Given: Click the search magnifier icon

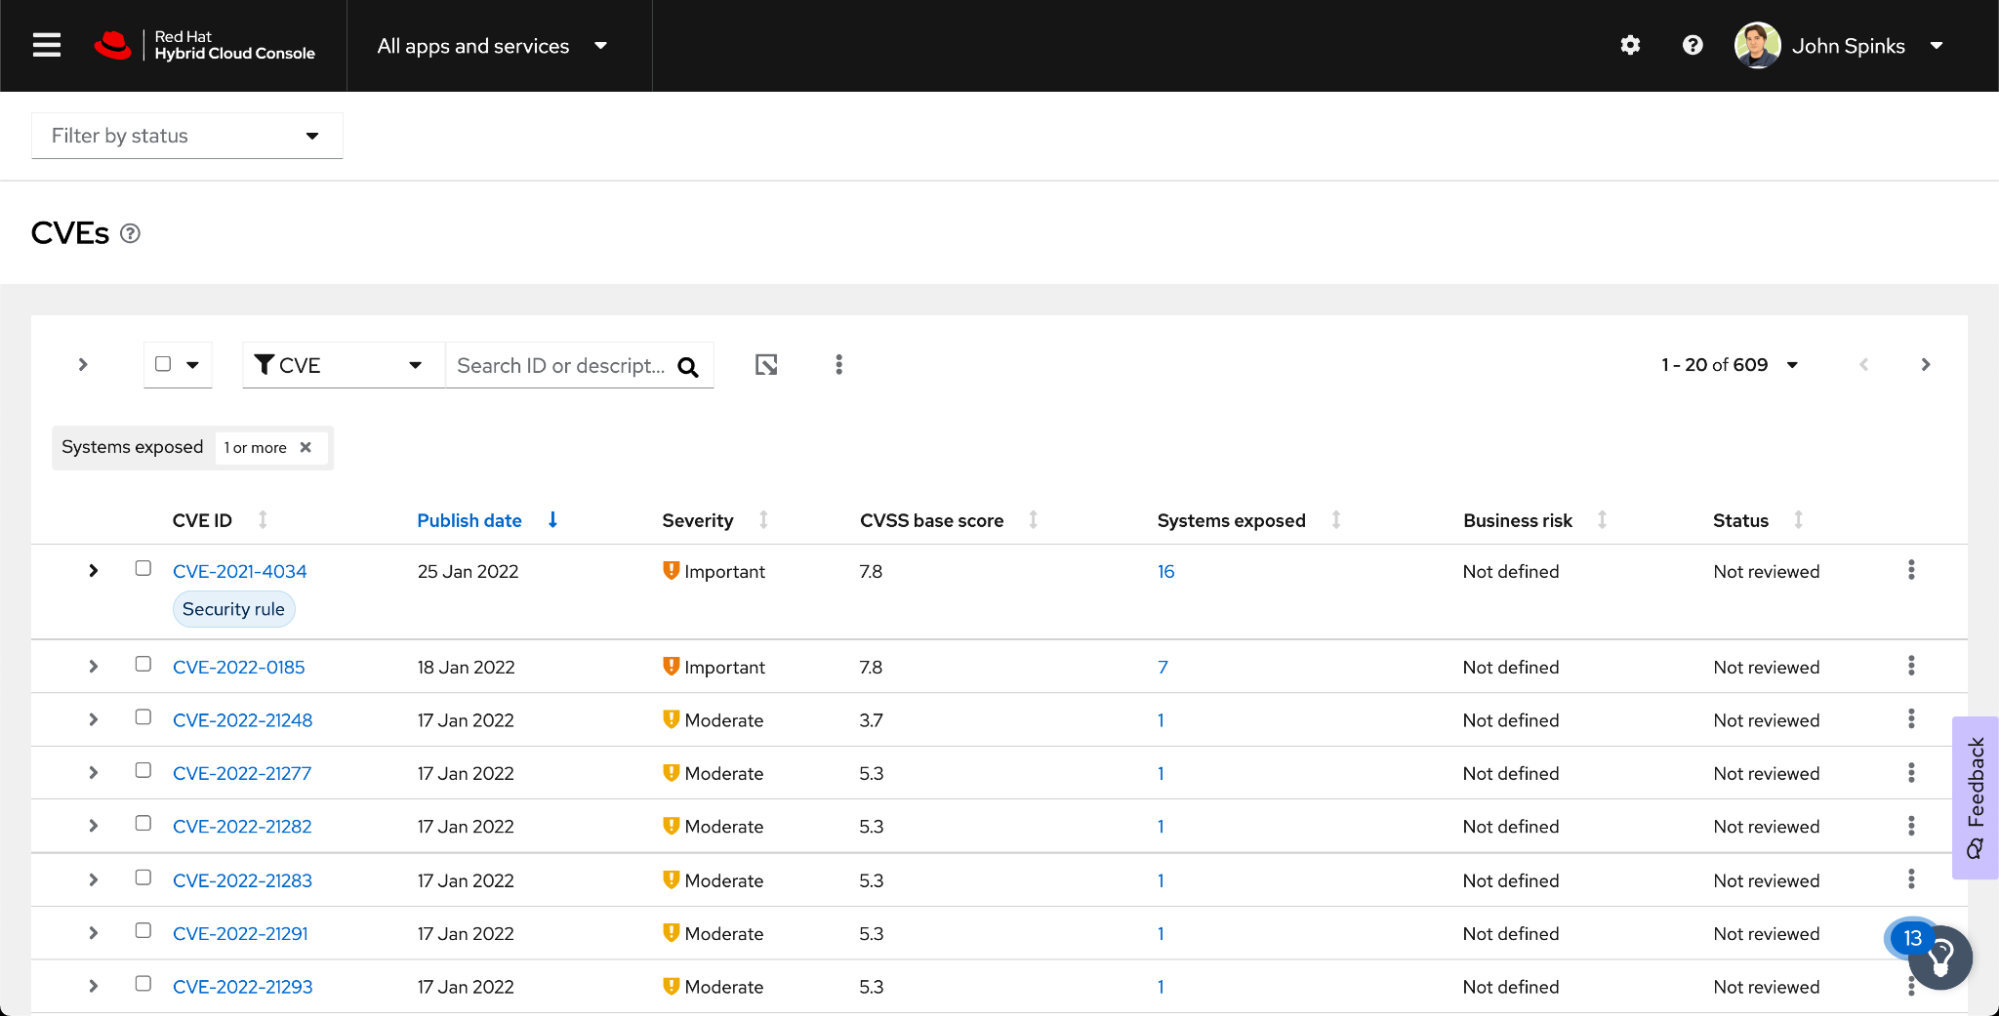Looking at the screenshot, I should click(x=688, y=367).
